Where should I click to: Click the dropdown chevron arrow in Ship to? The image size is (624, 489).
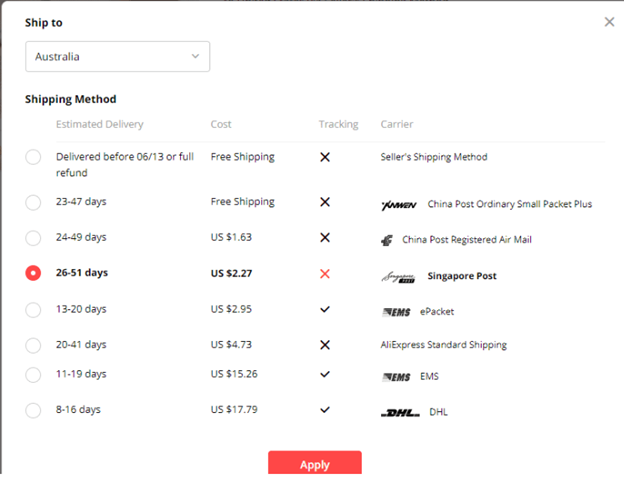pyautogui.click(x=195, y=57)
